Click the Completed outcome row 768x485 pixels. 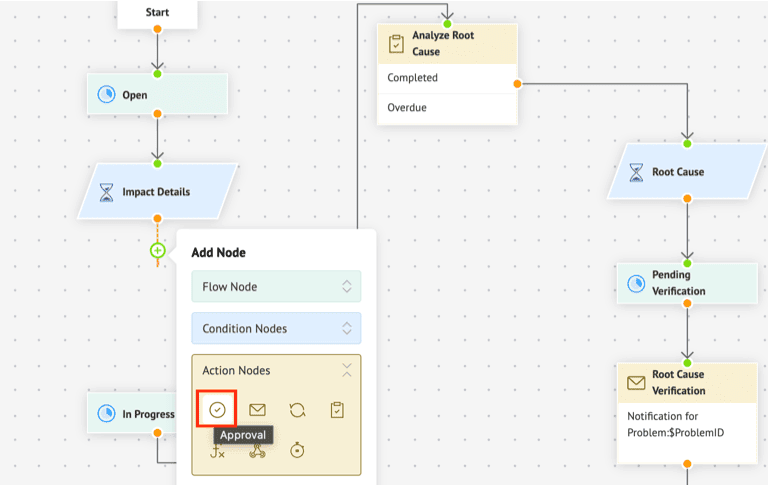pyautogui.click(x=447, y=78)
